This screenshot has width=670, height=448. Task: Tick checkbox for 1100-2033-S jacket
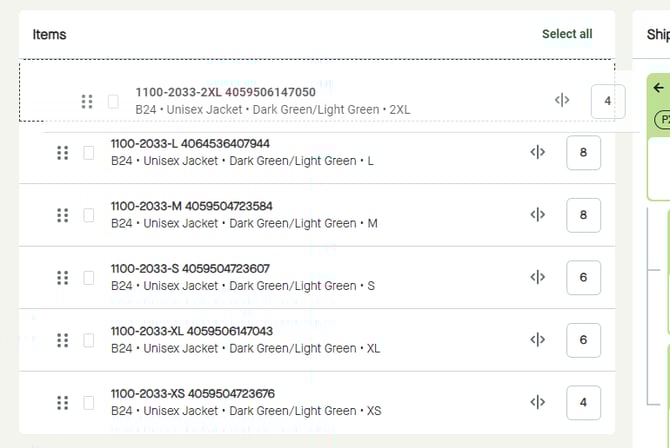pyautogui.click(x=89, y=277)
